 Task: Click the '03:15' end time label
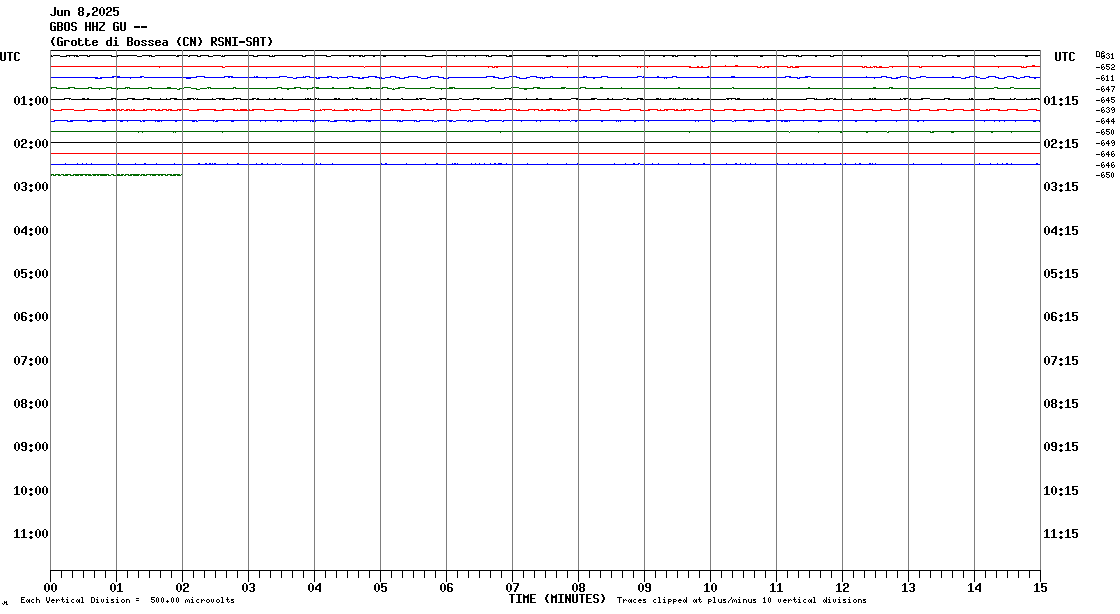tap(1061, 187)
